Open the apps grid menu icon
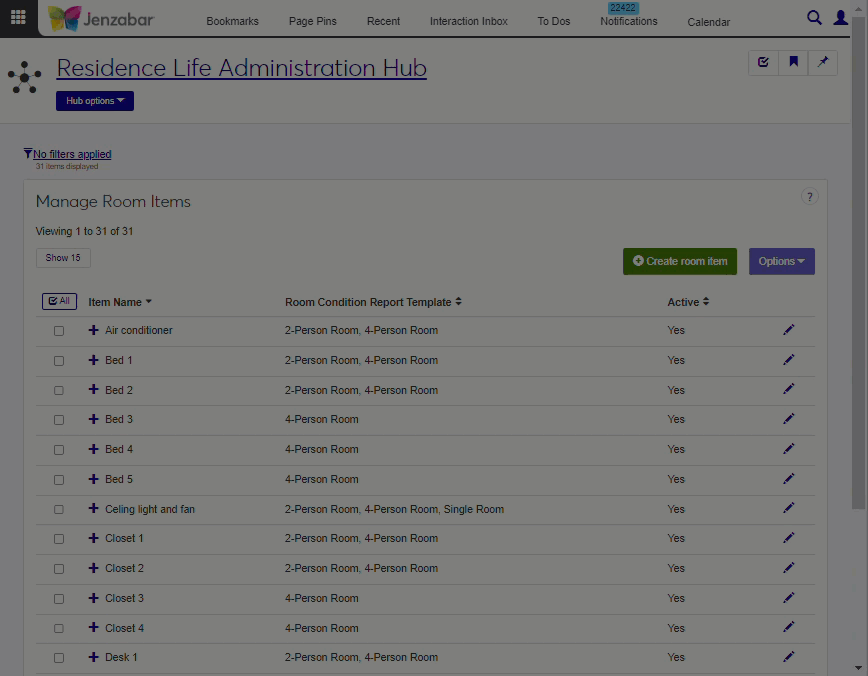868x676 pixels. [18, 17]
